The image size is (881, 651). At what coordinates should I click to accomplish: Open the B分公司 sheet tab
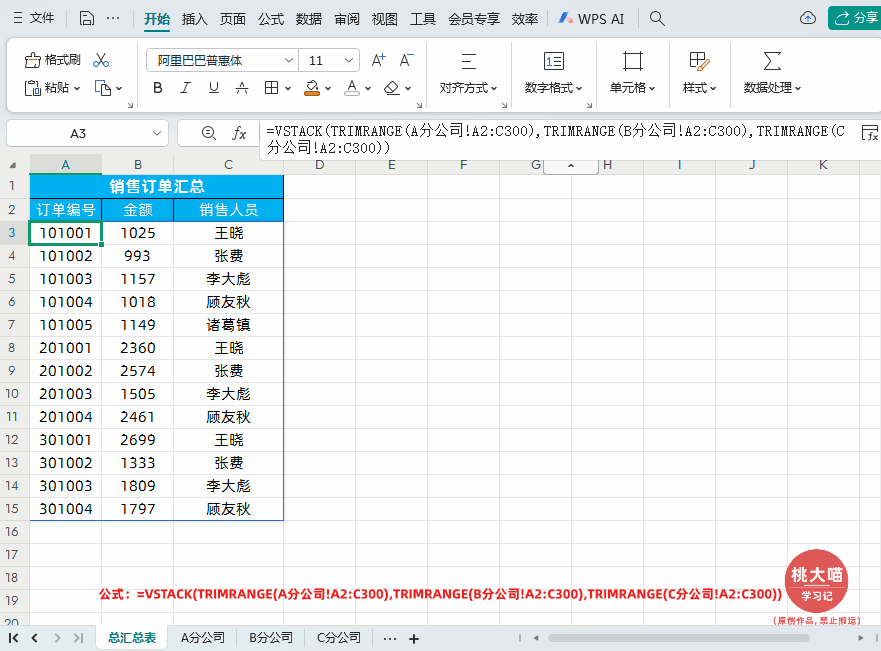[271, 638]
